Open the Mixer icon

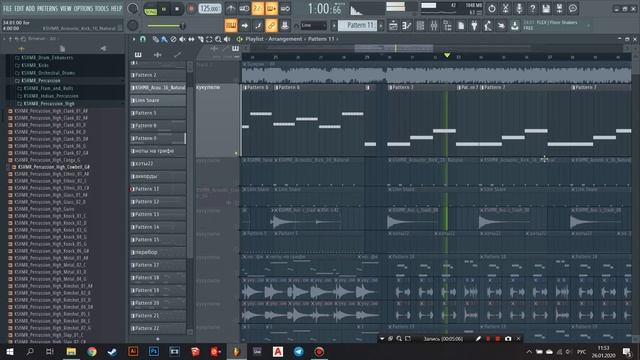click(433, 26)
